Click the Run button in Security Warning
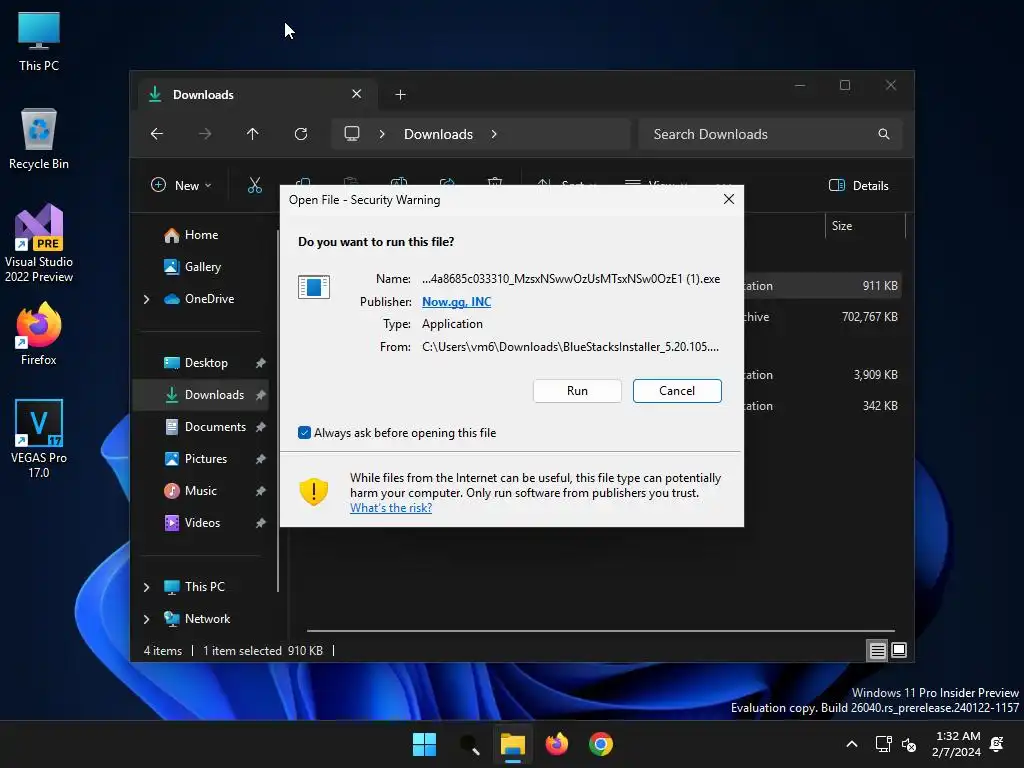The image size is (1024, 768). click(x=577, y=391)
